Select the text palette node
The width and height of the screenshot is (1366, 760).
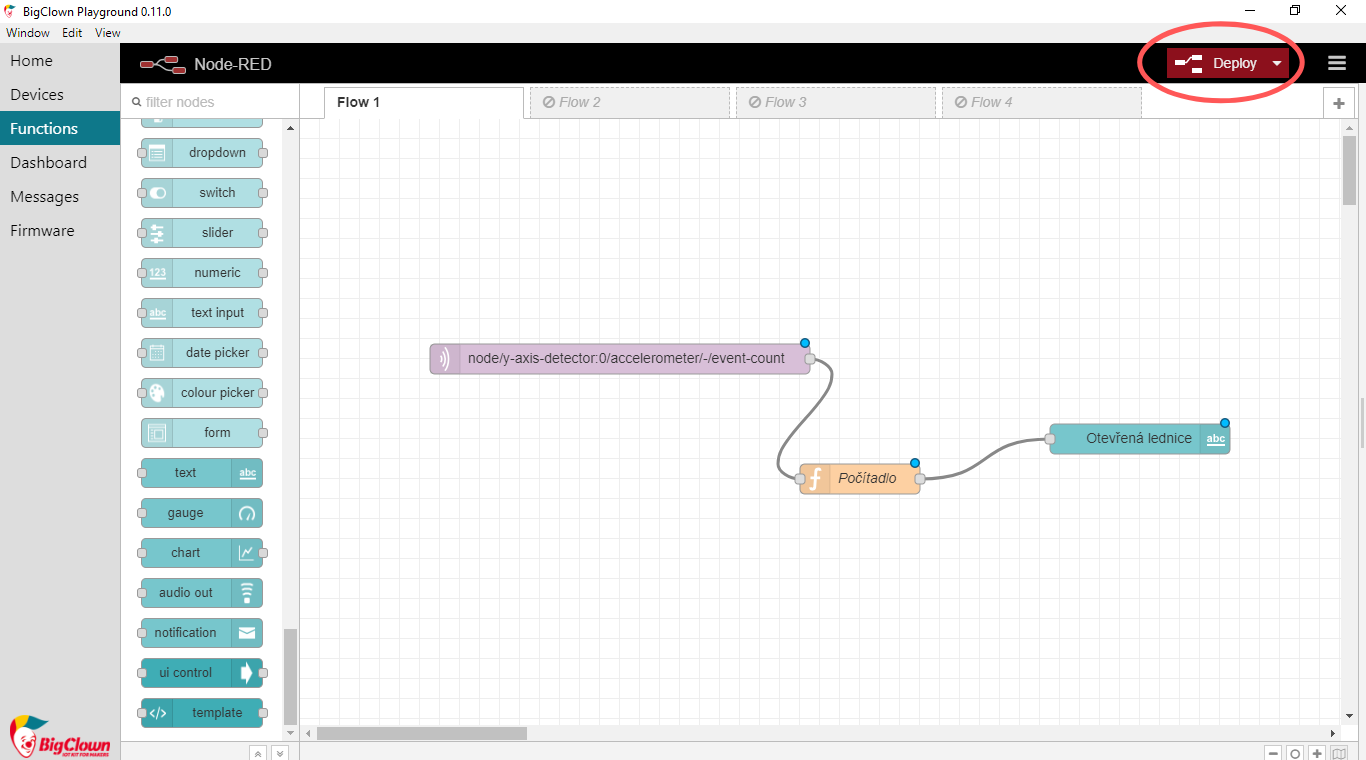coord(202,473)
